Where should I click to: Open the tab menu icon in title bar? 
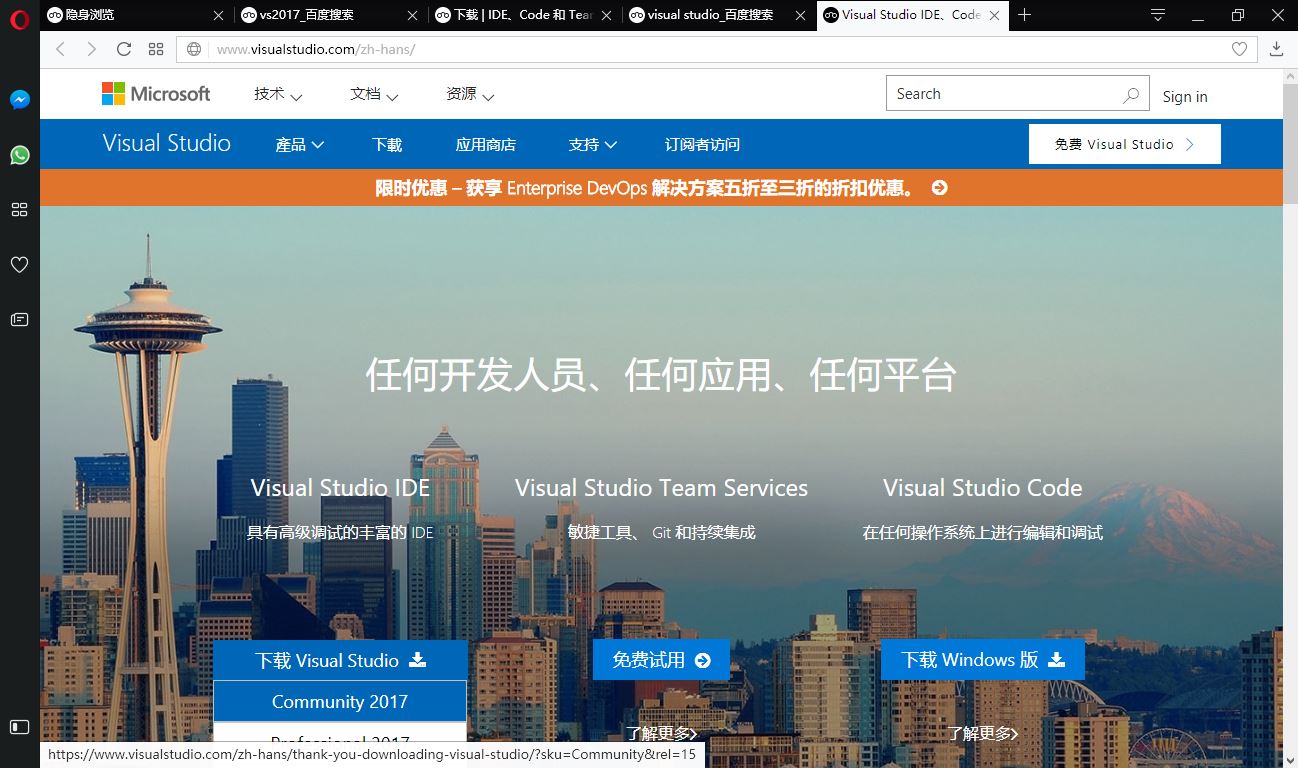[x=1158, y=15]
